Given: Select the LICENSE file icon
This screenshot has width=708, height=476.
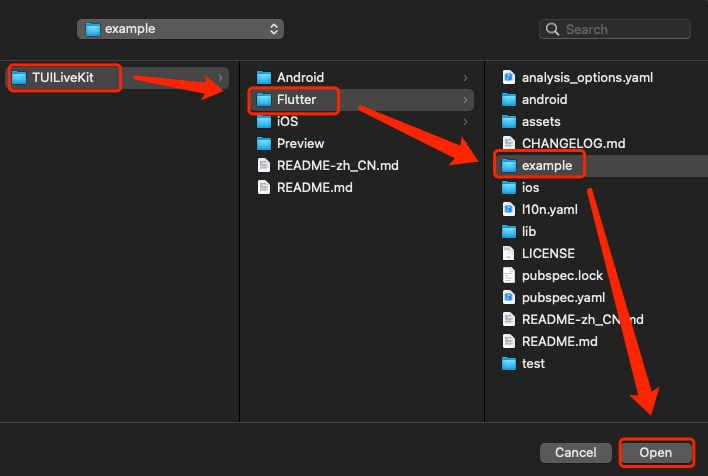Looking at the screenshot, I should coord(509,253).
